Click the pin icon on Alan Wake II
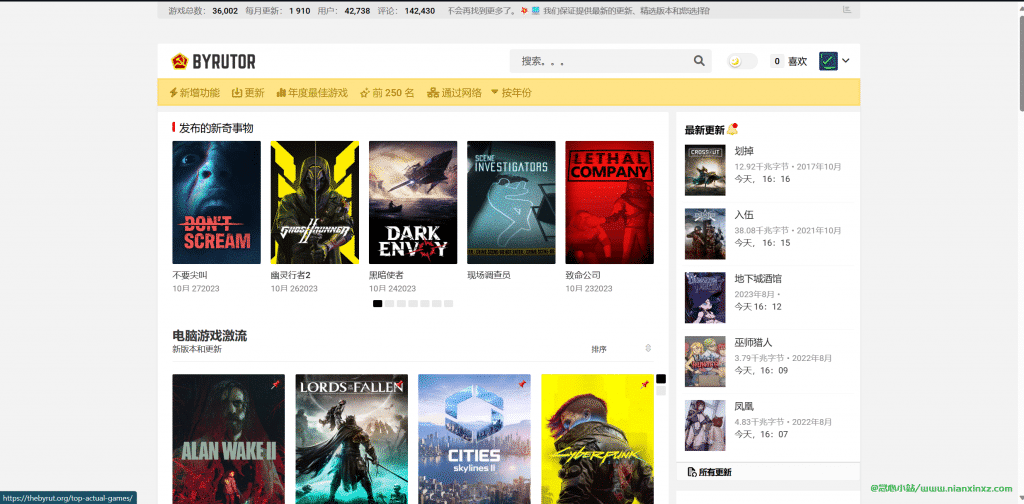 276,385
